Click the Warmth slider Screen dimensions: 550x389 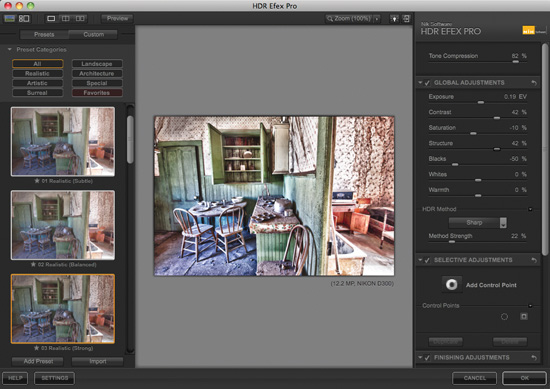(477, 195)
